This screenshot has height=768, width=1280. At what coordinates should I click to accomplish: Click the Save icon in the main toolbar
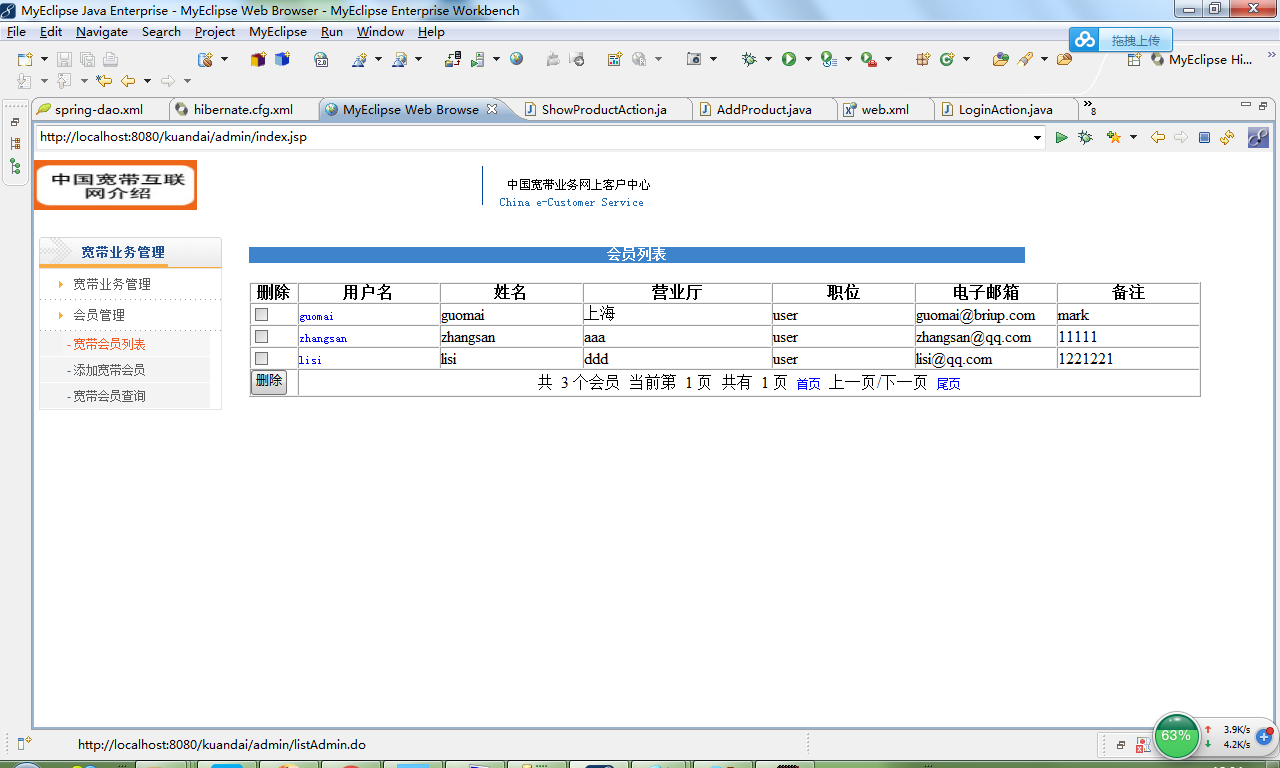click(63, 60)
